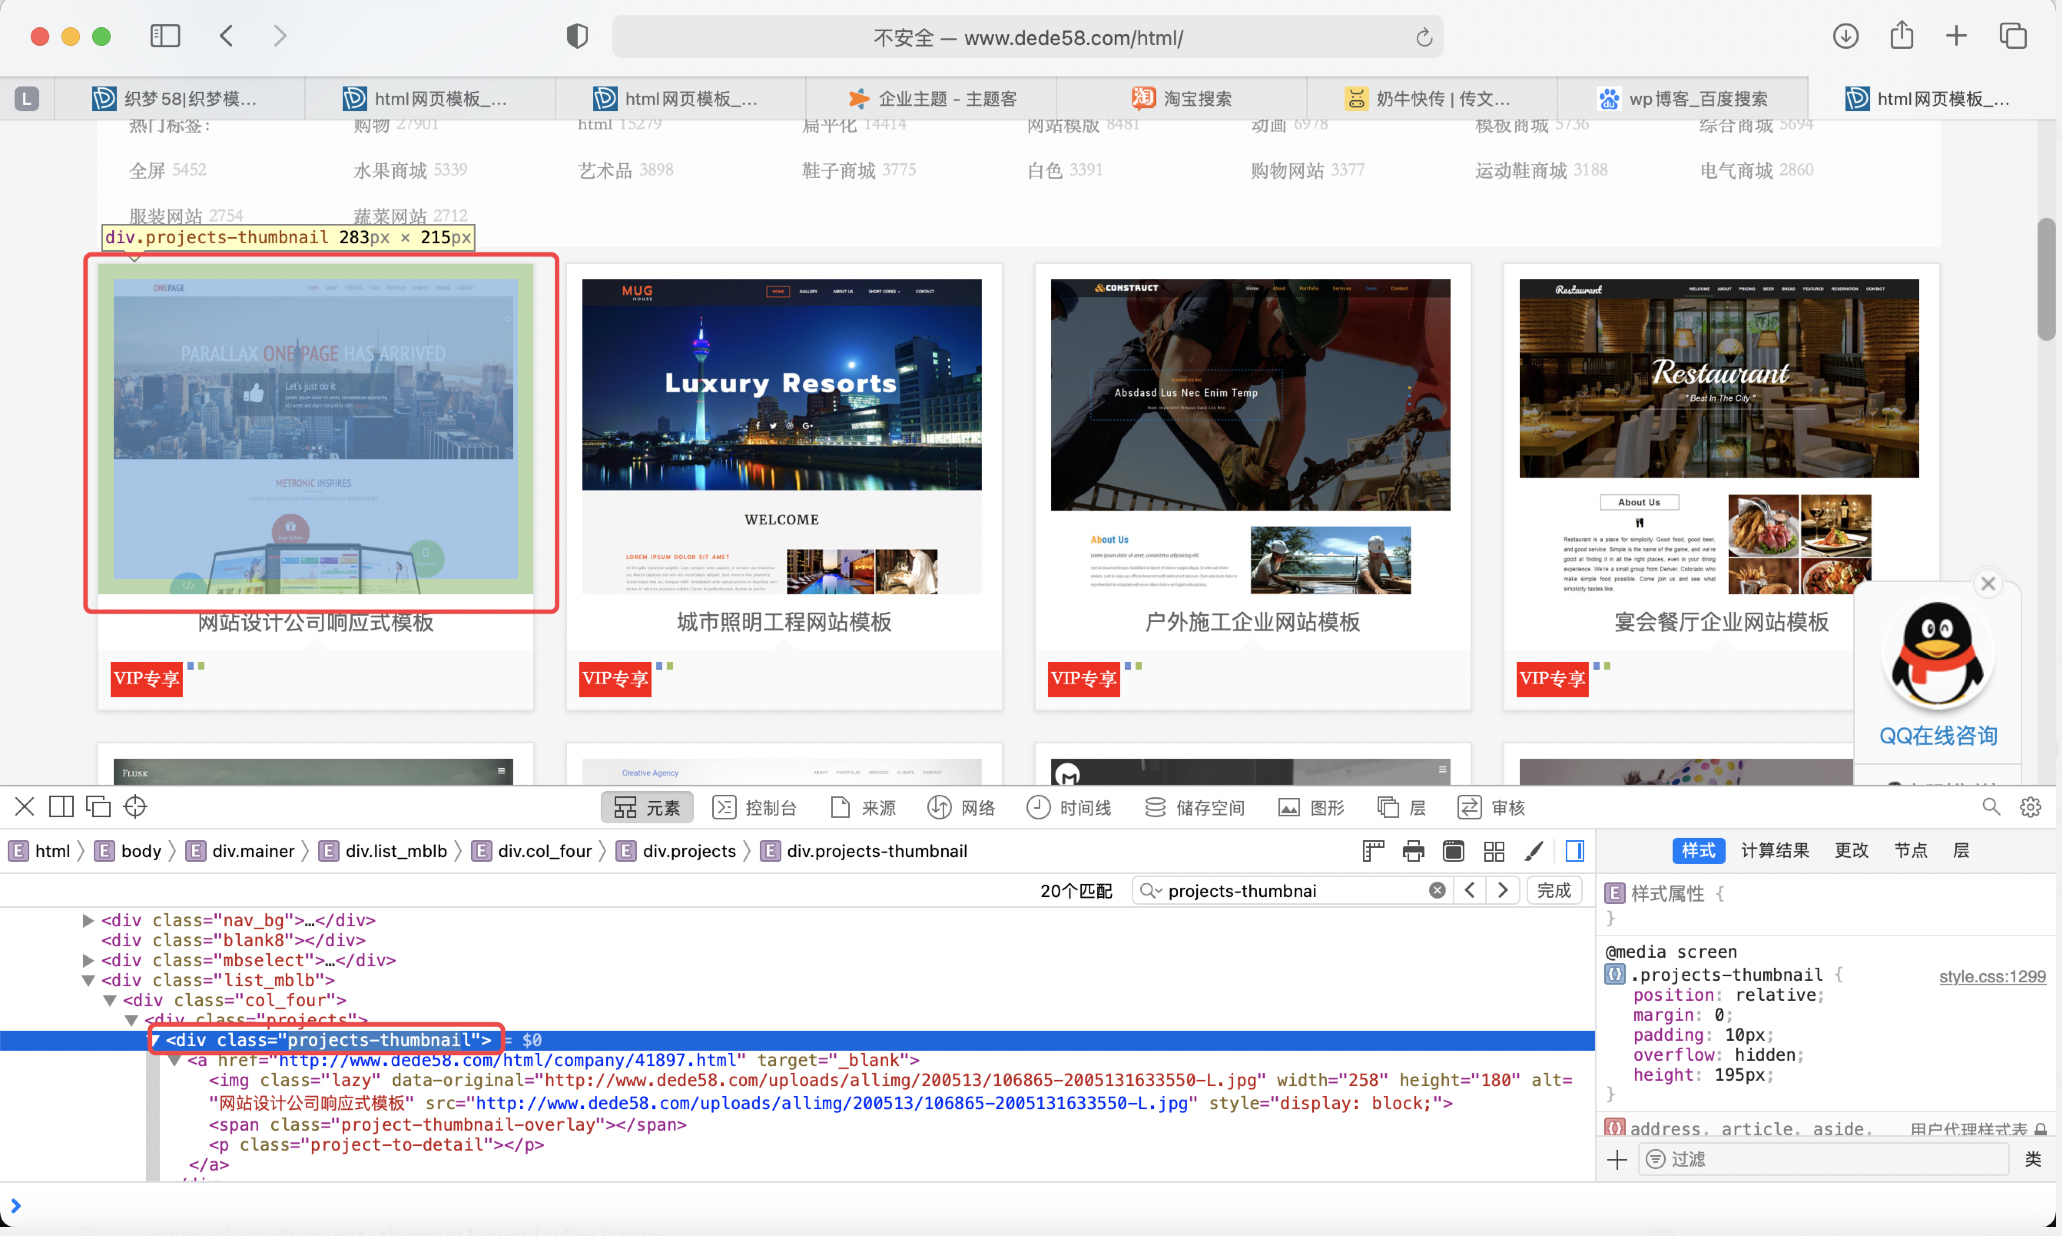Collapse the anchor href node

pyautogui.click(x=175, y=1060)
